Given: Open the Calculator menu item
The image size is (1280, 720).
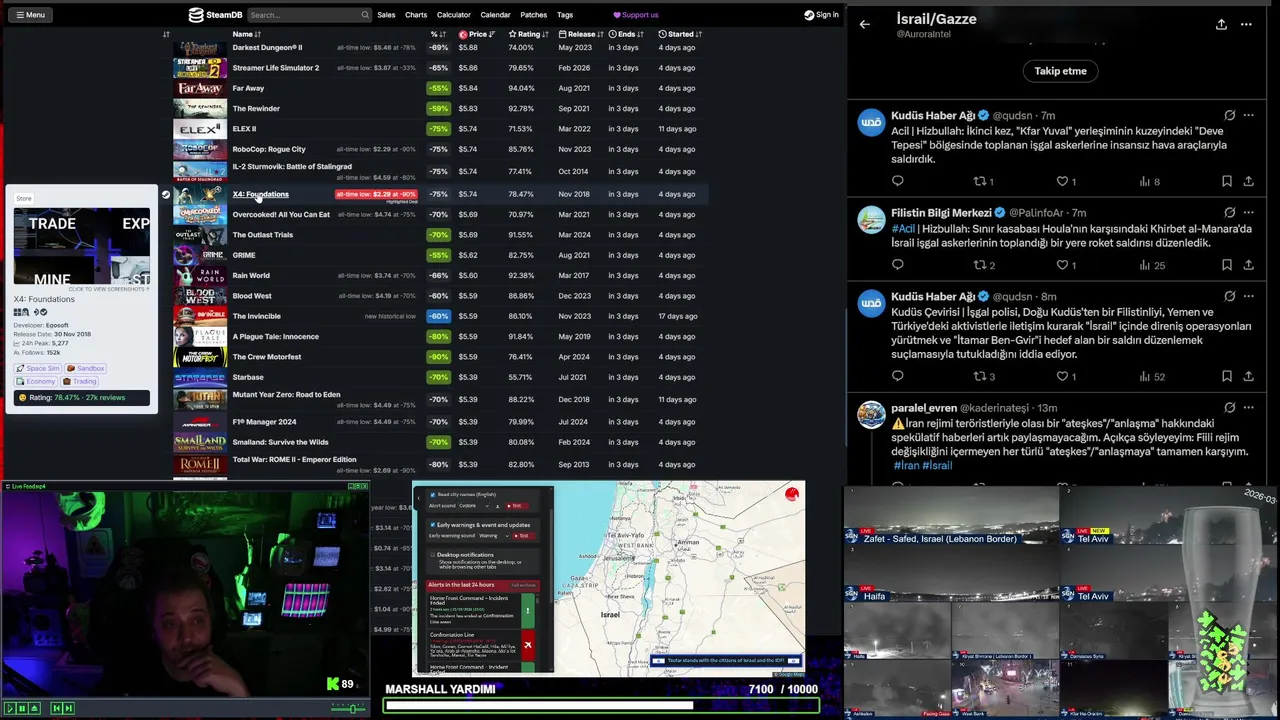Looking at the screenshot, I should point(454,15).
